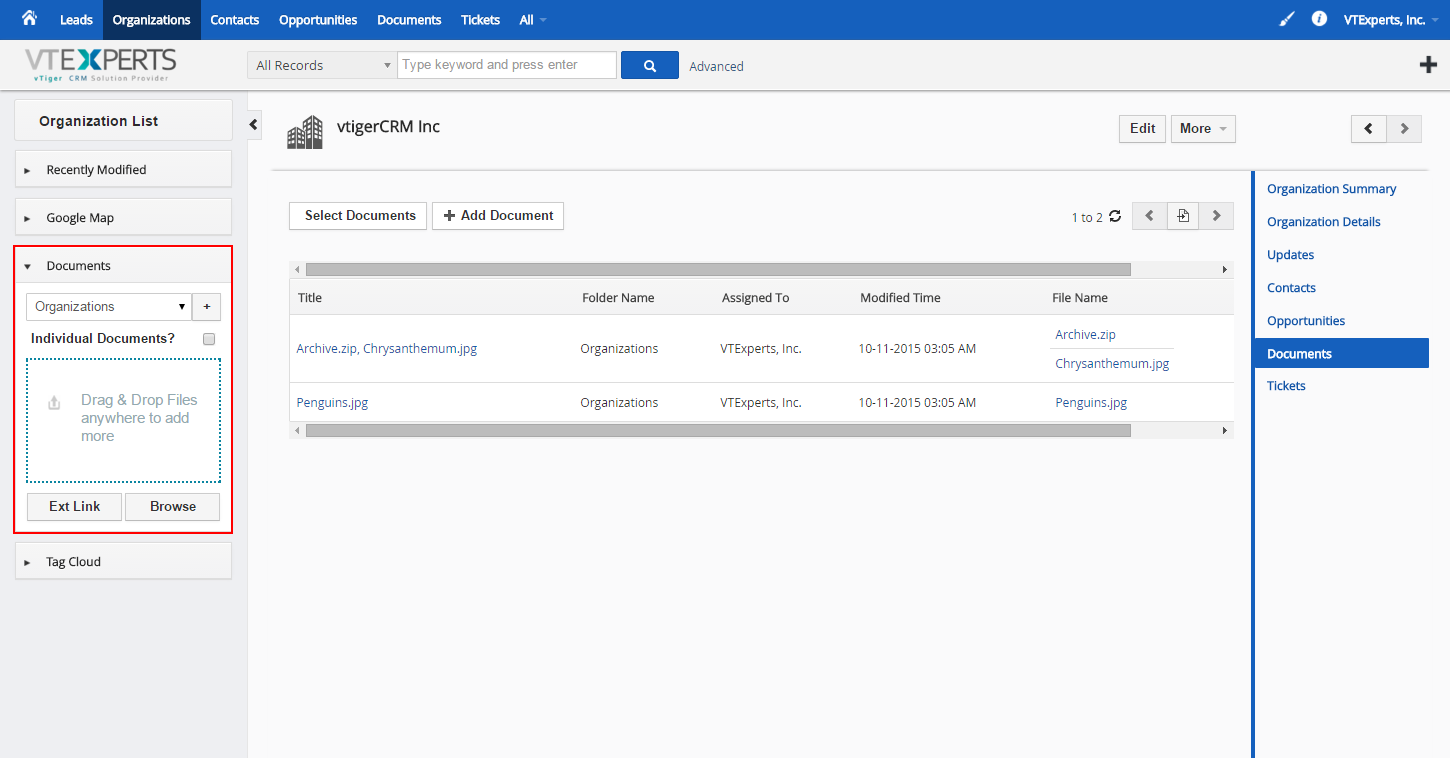Image resolution: width=1450 pixels, height=758 pixels.
Task: Go to previous organization record arrow
Action: coord(1368,128)
